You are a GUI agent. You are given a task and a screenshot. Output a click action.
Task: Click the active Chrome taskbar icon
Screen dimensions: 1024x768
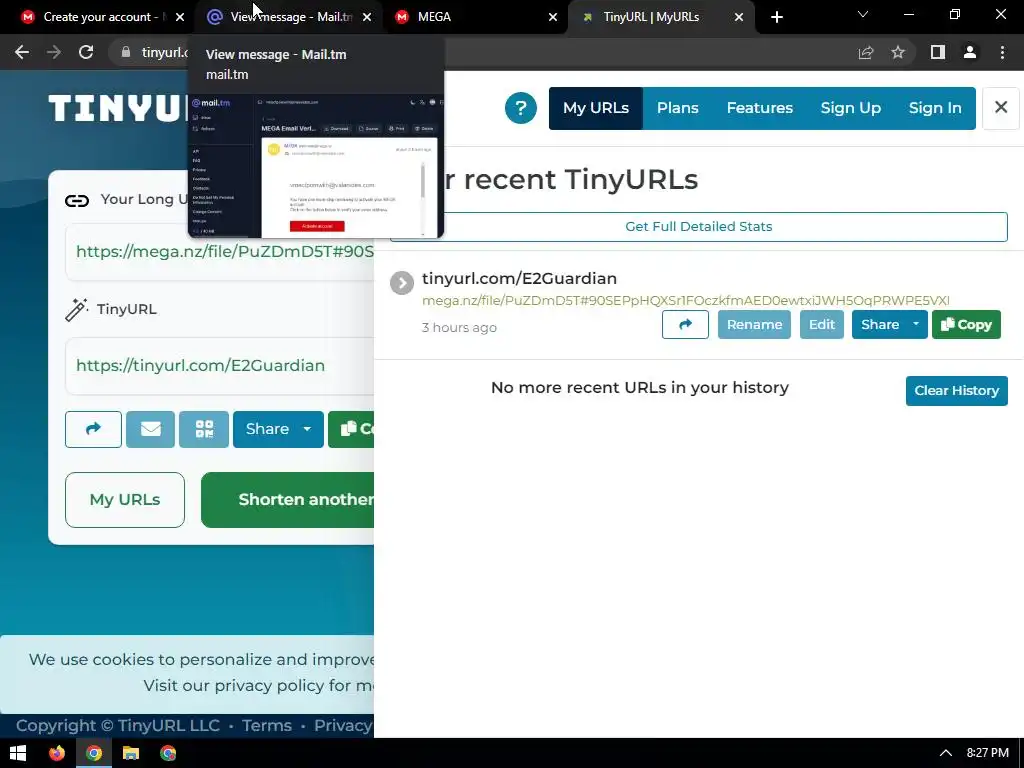pyautogui.click(x=94, y=753)
